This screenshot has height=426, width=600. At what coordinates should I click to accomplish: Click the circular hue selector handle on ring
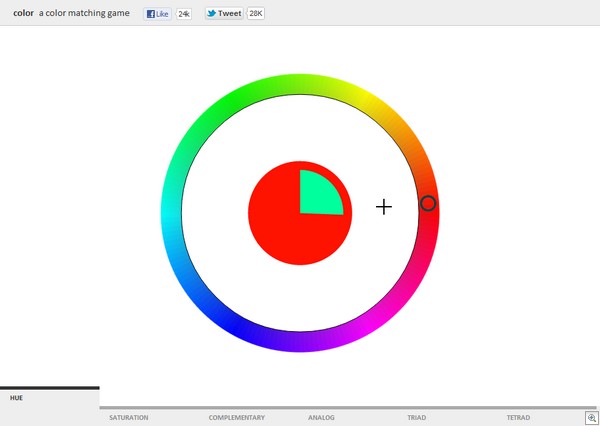(428, 203)
